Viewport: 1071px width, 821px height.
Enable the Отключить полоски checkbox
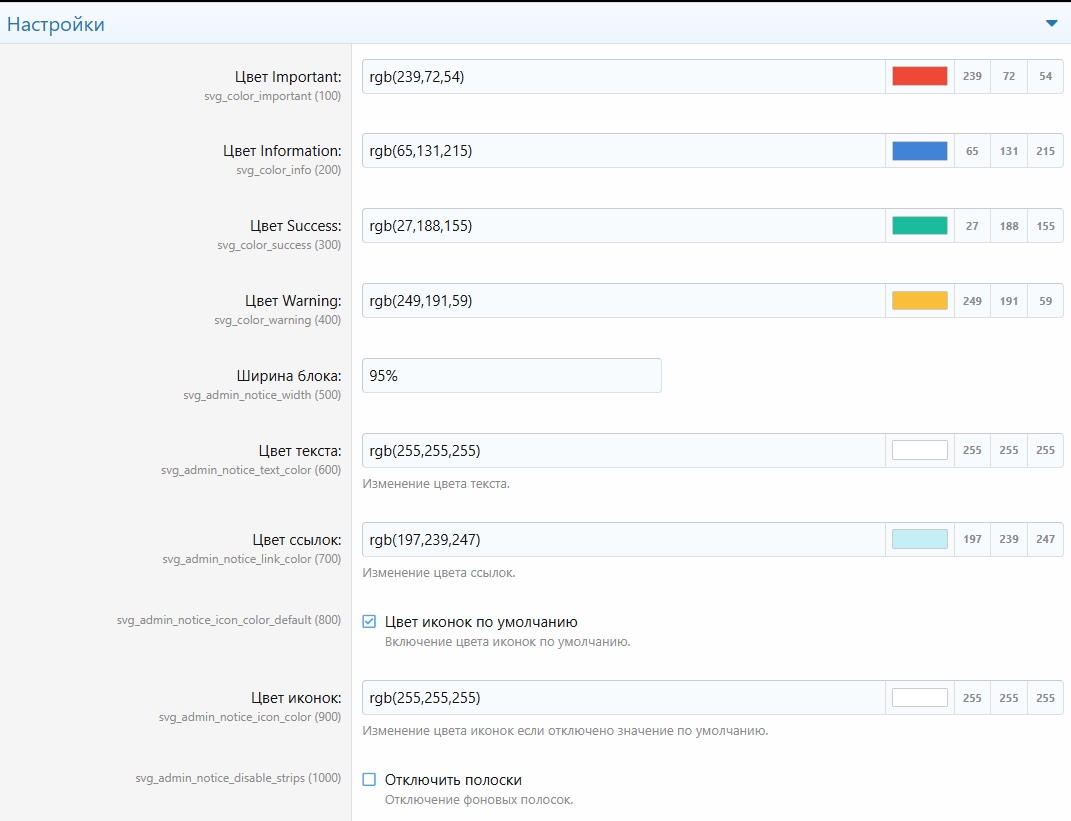(x=369, y=779)
